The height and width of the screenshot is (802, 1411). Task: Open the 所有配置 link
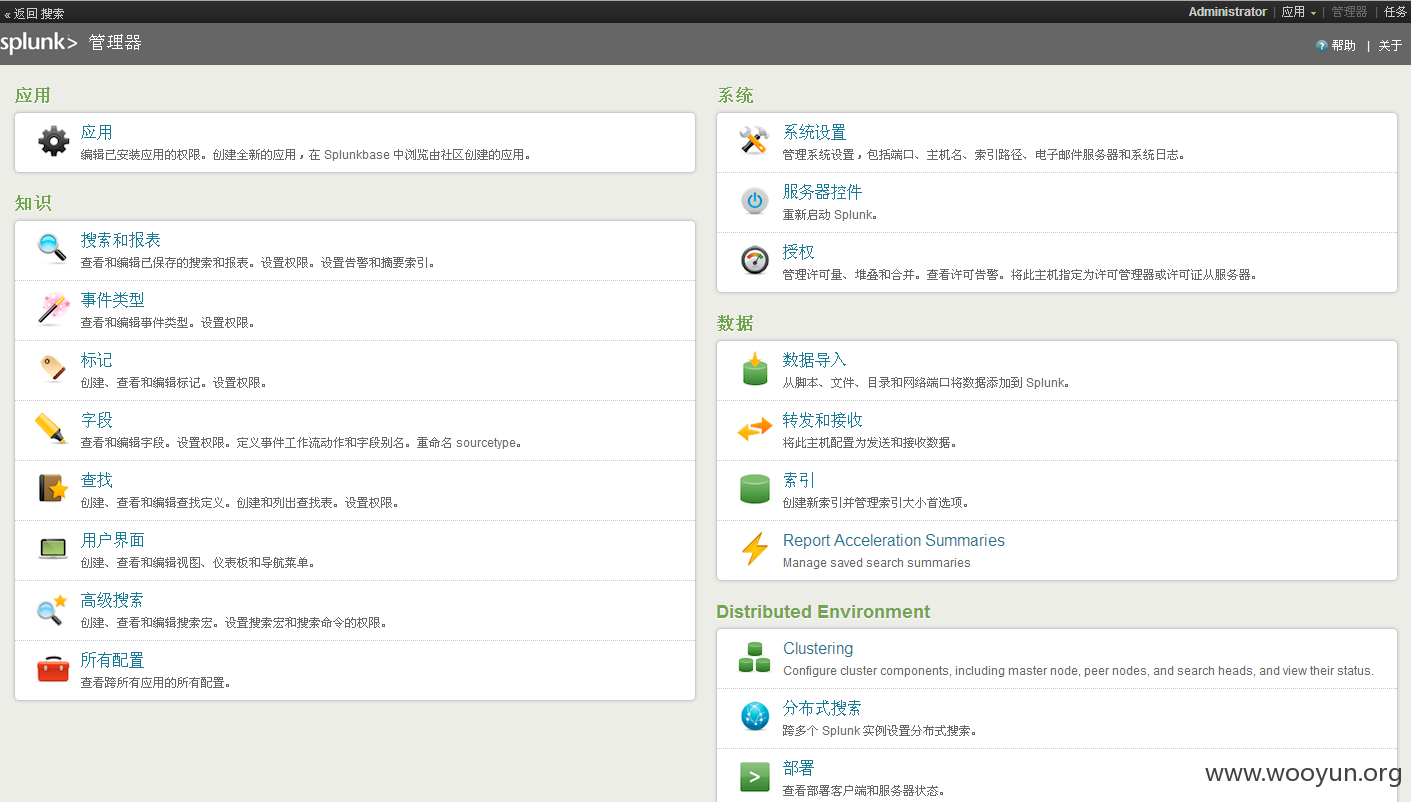click(112, 660)
